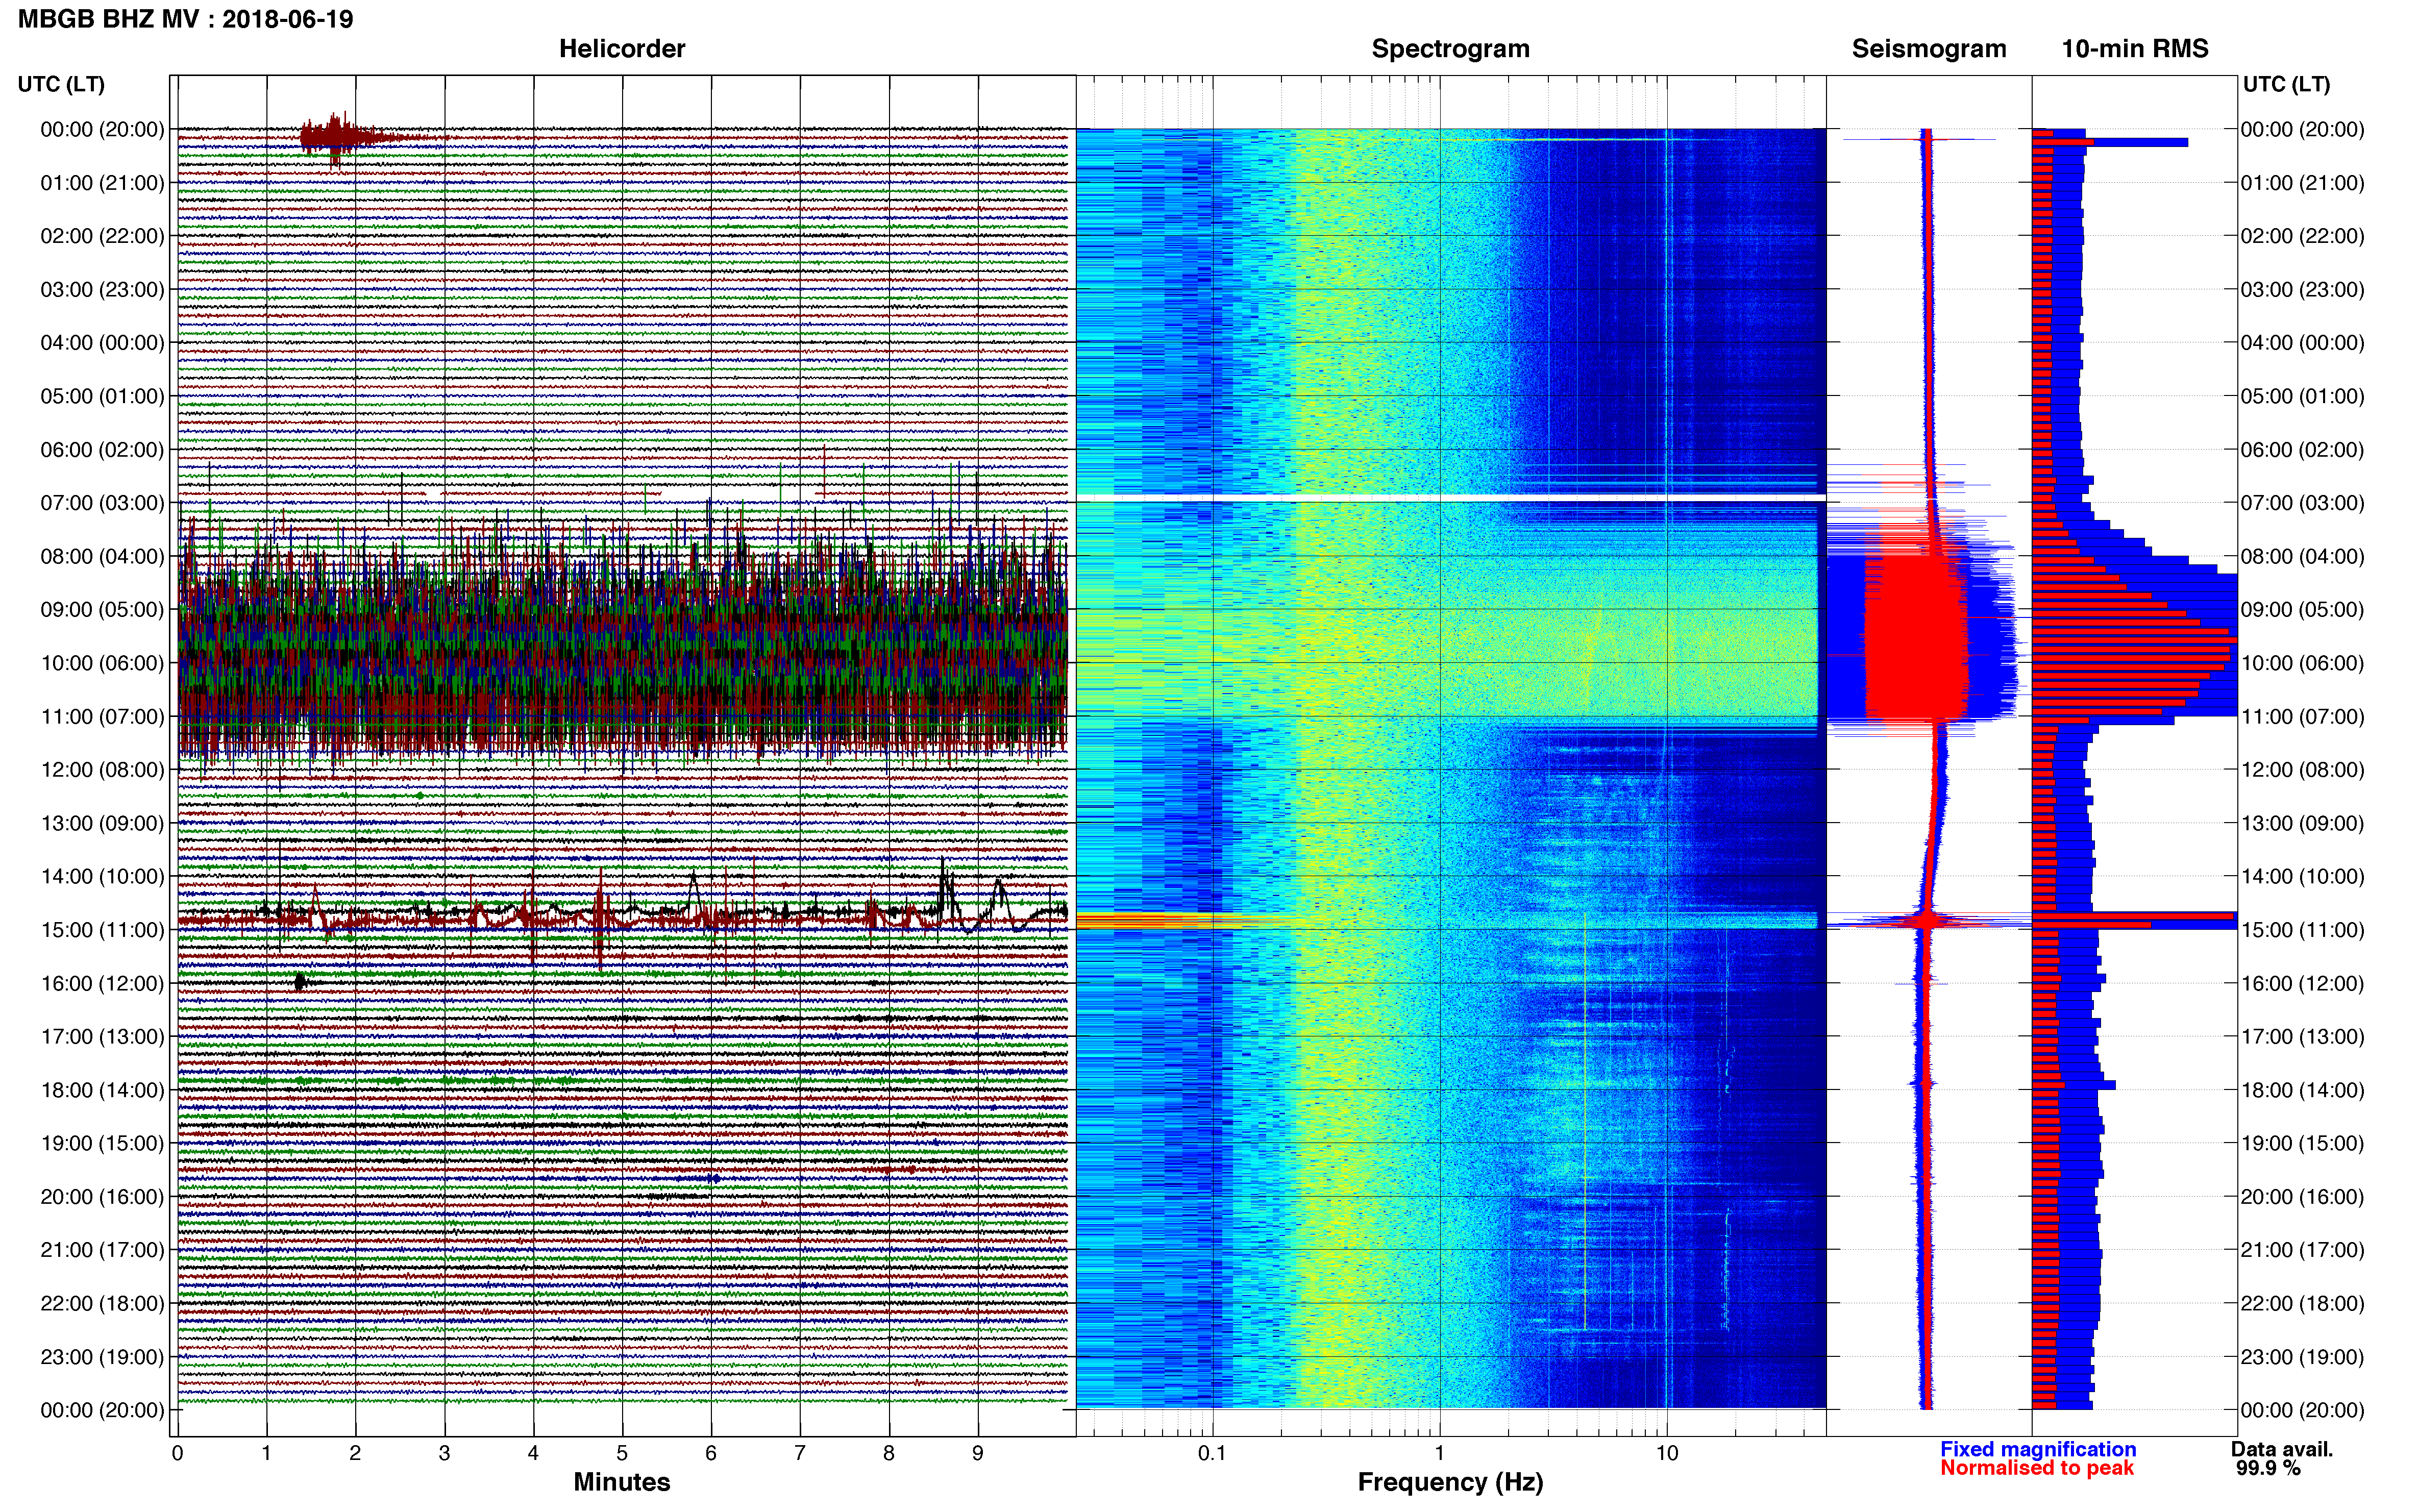The width and height of the screenshot is (2419, 1512).
Task: Select right time label 03:00 (23:00)
Action: point(2302,290)
